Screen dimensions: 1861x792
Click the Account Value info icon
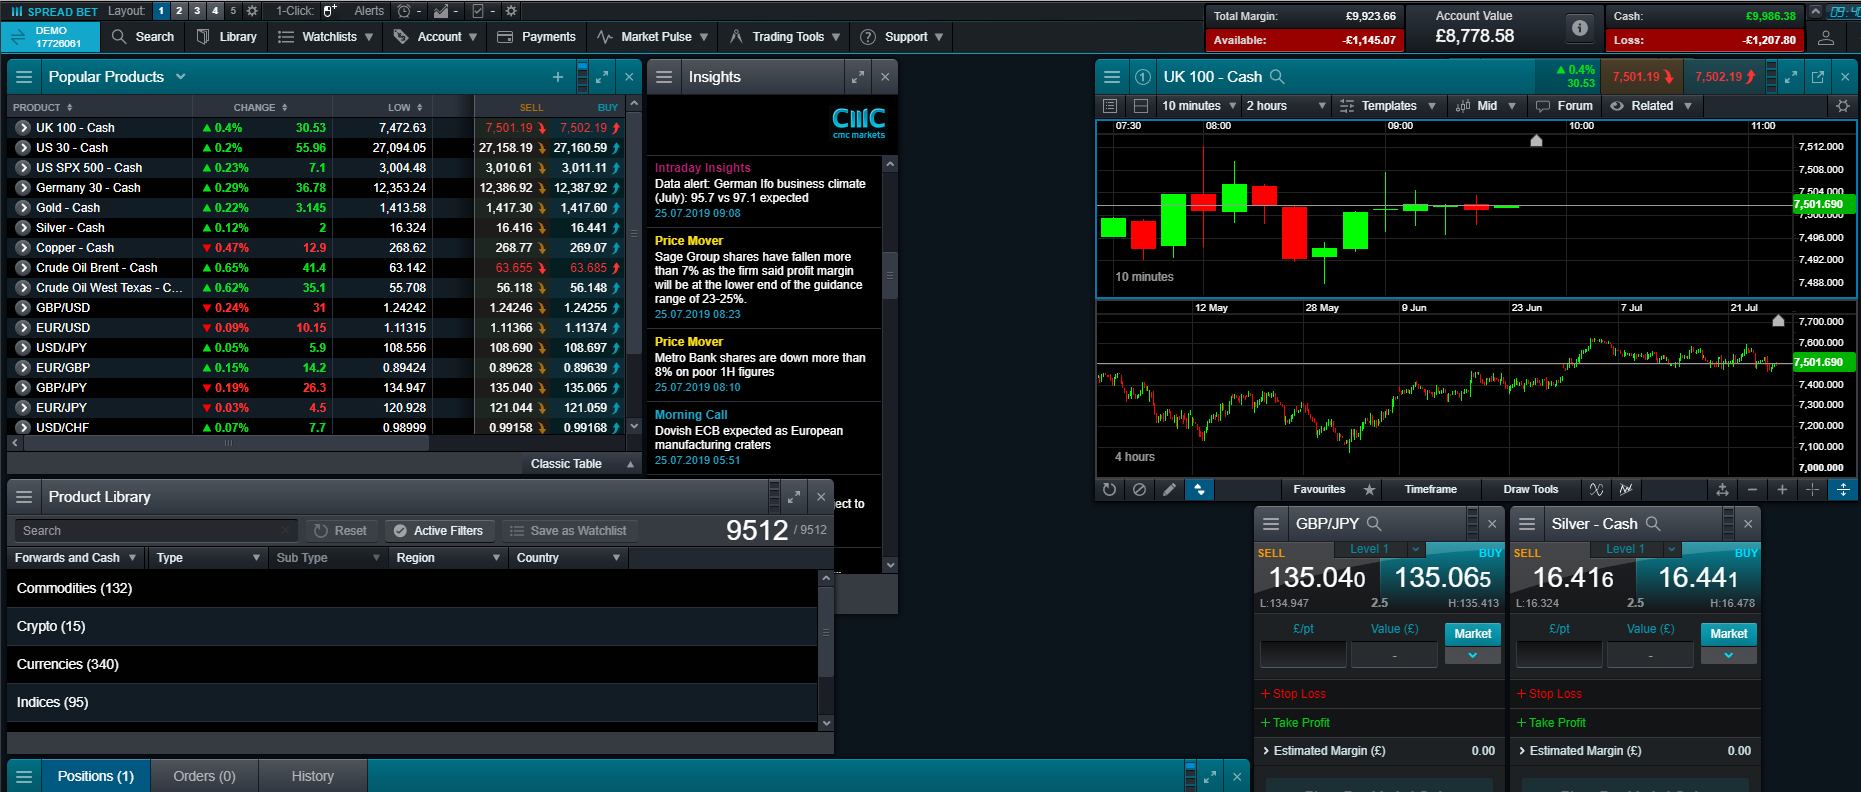[x=1580, y=28]
